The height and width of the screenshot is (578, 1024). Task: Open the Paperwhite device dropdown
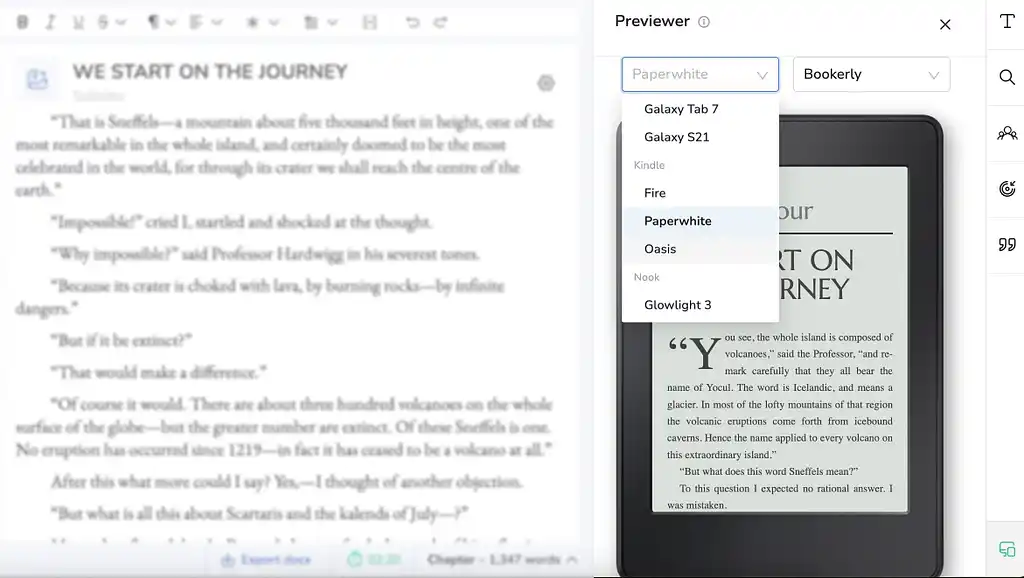[x=700, y=74]
